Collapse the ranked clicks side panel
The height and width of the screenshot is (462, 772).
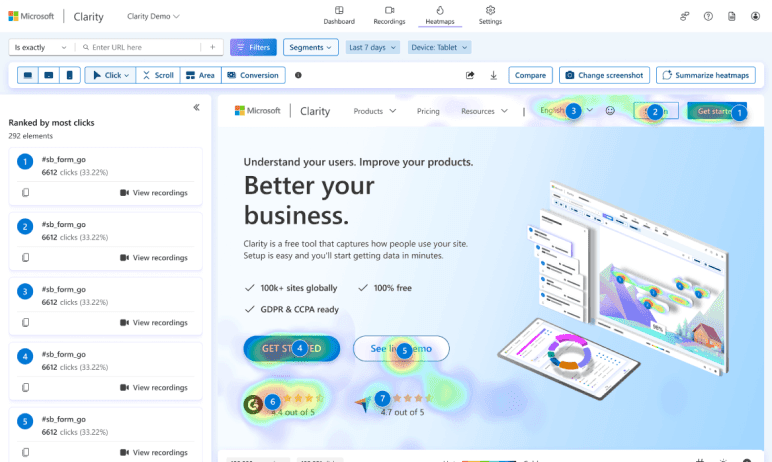(x=196, y=107)
